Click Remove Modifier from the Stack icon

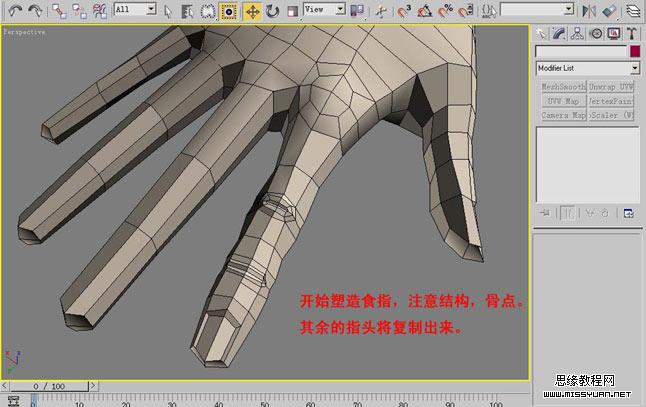tap(605, 213)
